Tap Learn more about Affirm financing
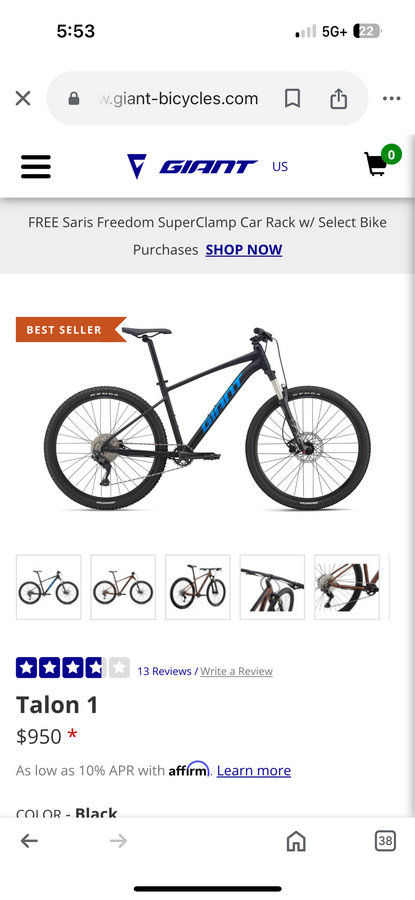The width and height of the screenshot is (415, 900). click(x=254, y=770)
